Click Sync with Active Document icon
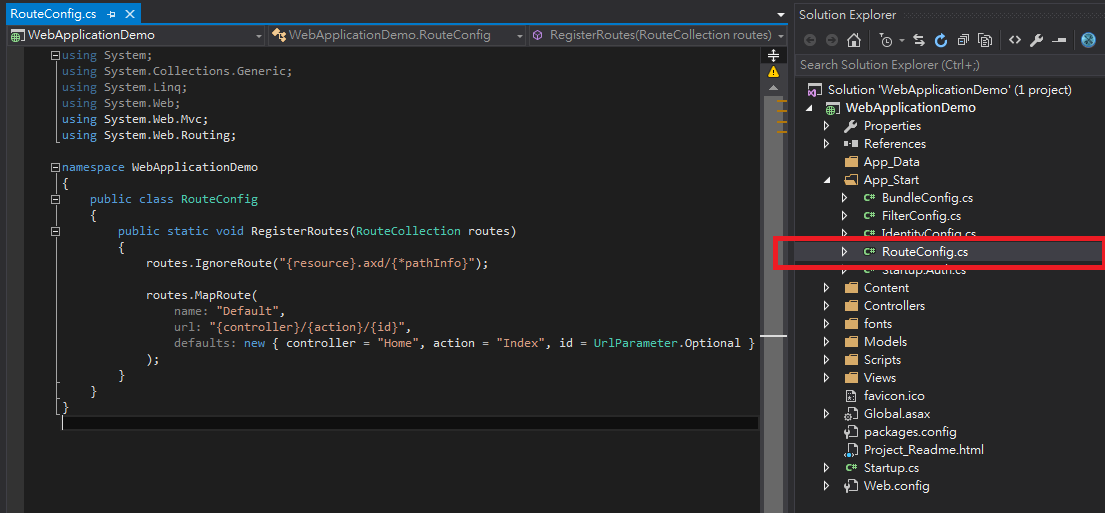The width and height of the screenshot is (1105, 513). coord(919,40)
